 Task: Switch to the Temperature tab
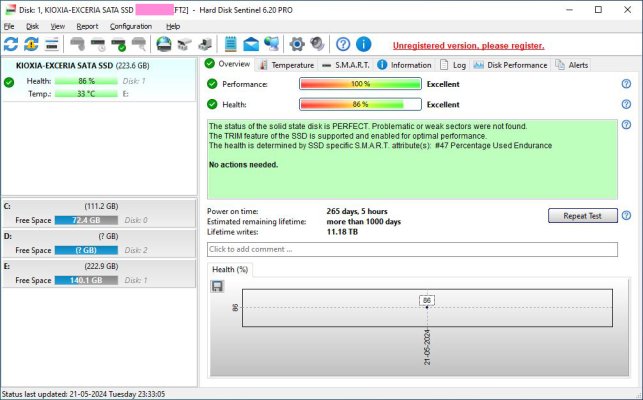[287, 65]
